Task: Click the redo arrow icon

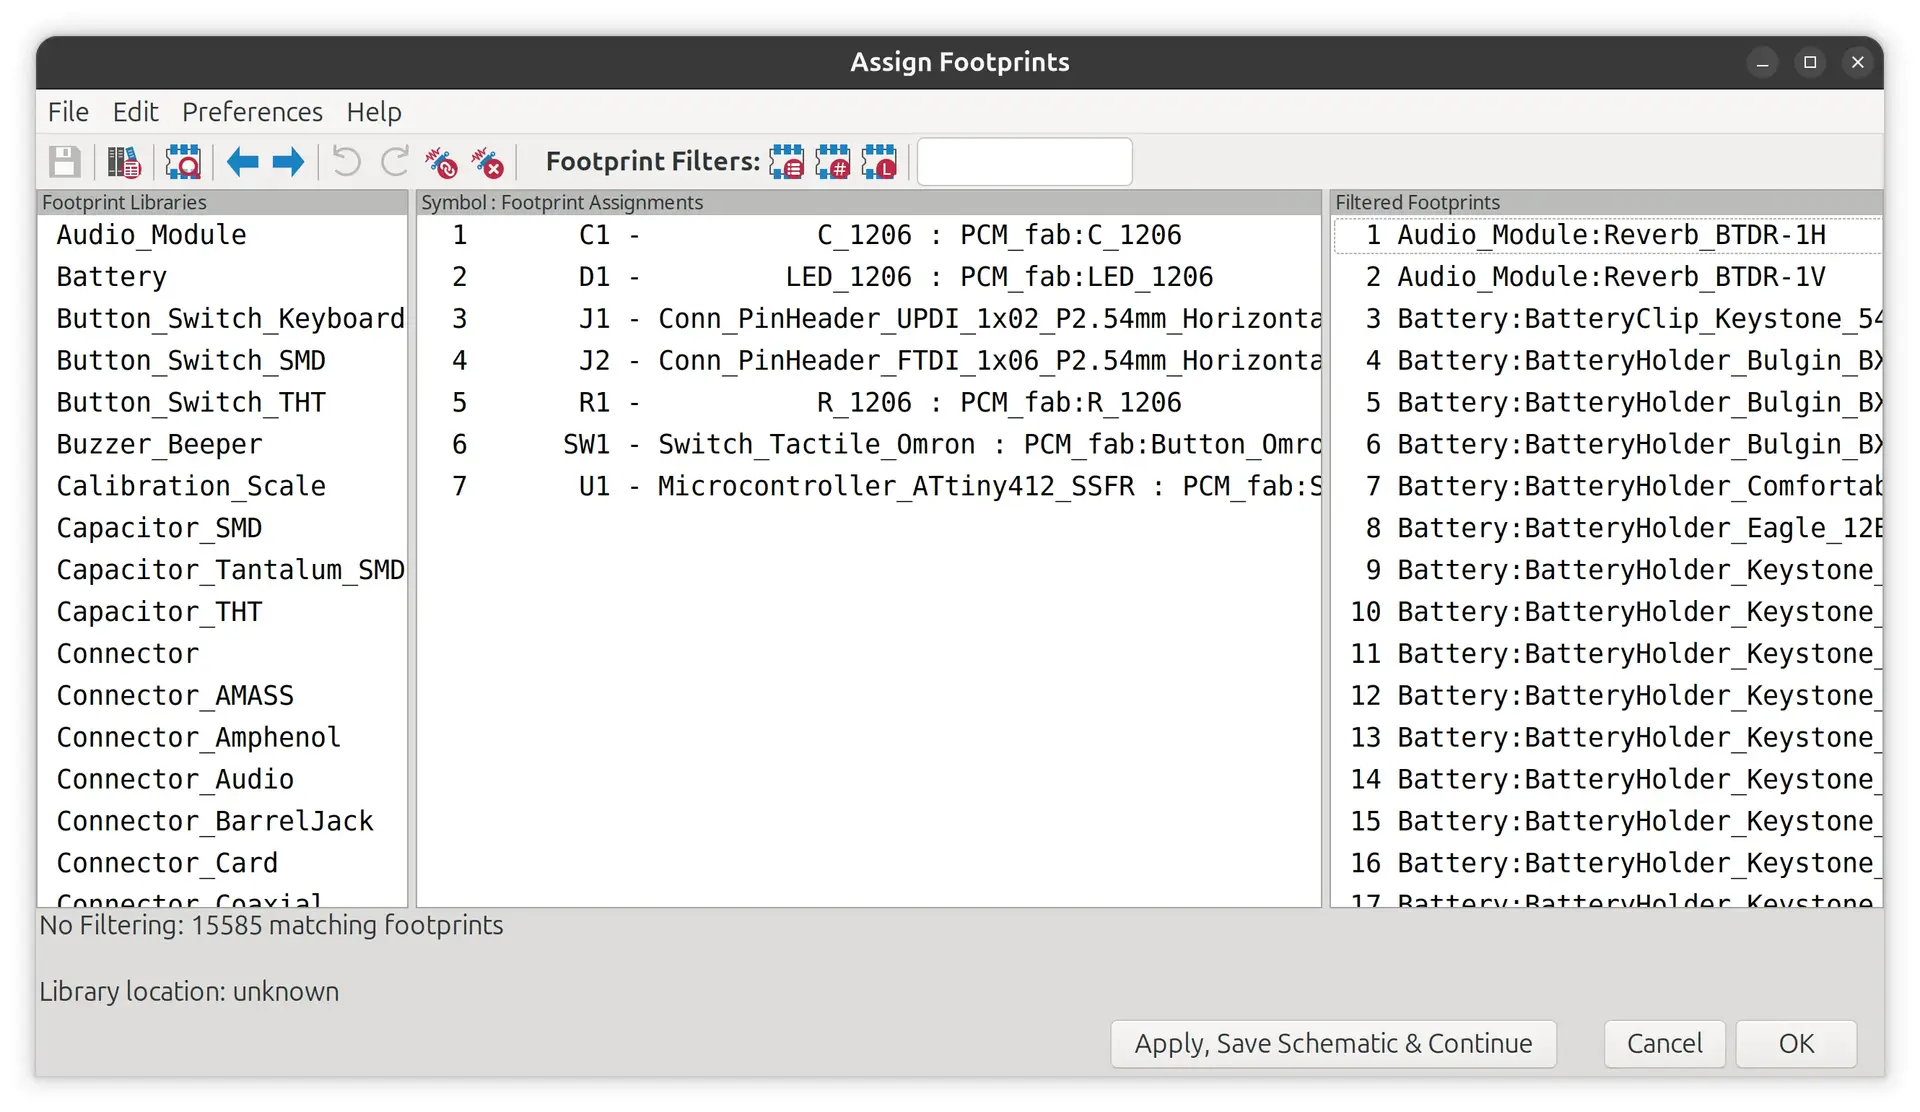Action: pos(395,162)
